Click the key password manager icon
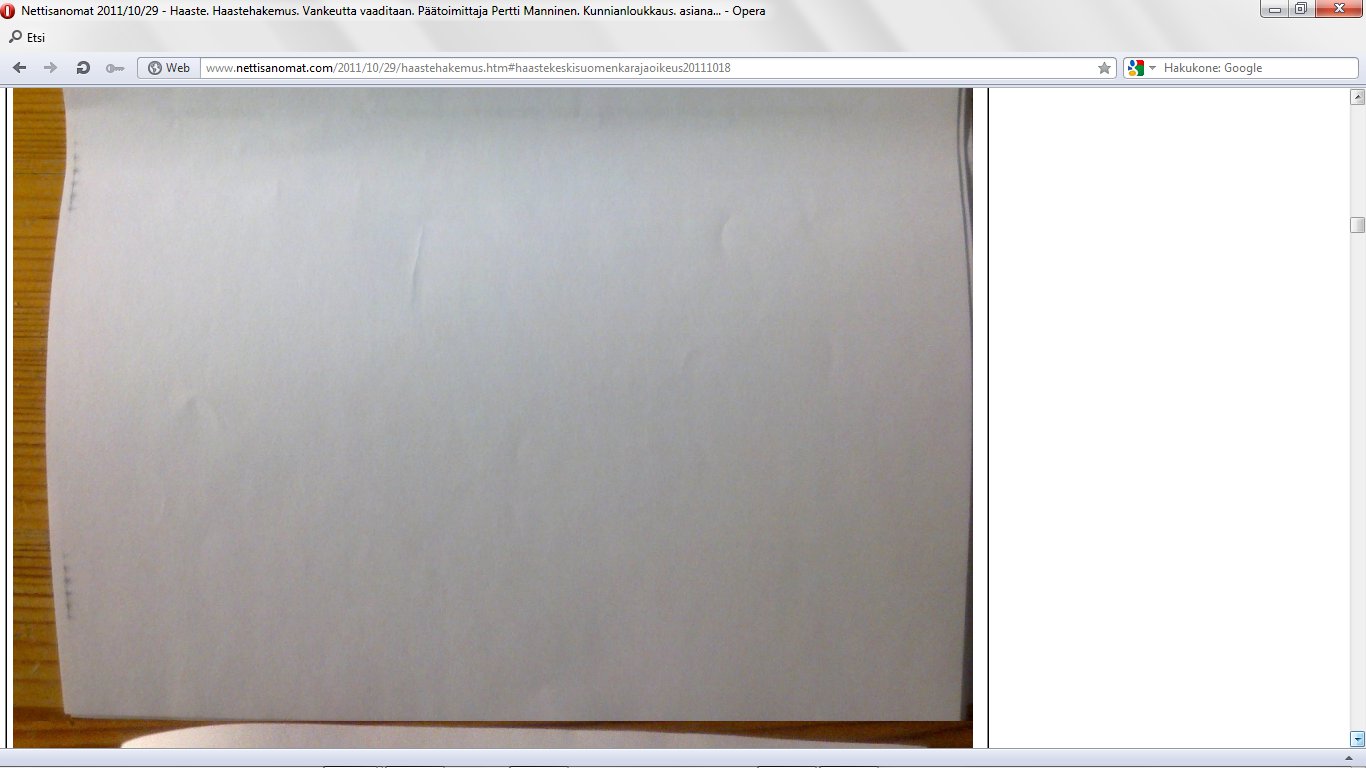Image resolution: width=1366 pixels, height=768 pixels. (x=115, y=68)
